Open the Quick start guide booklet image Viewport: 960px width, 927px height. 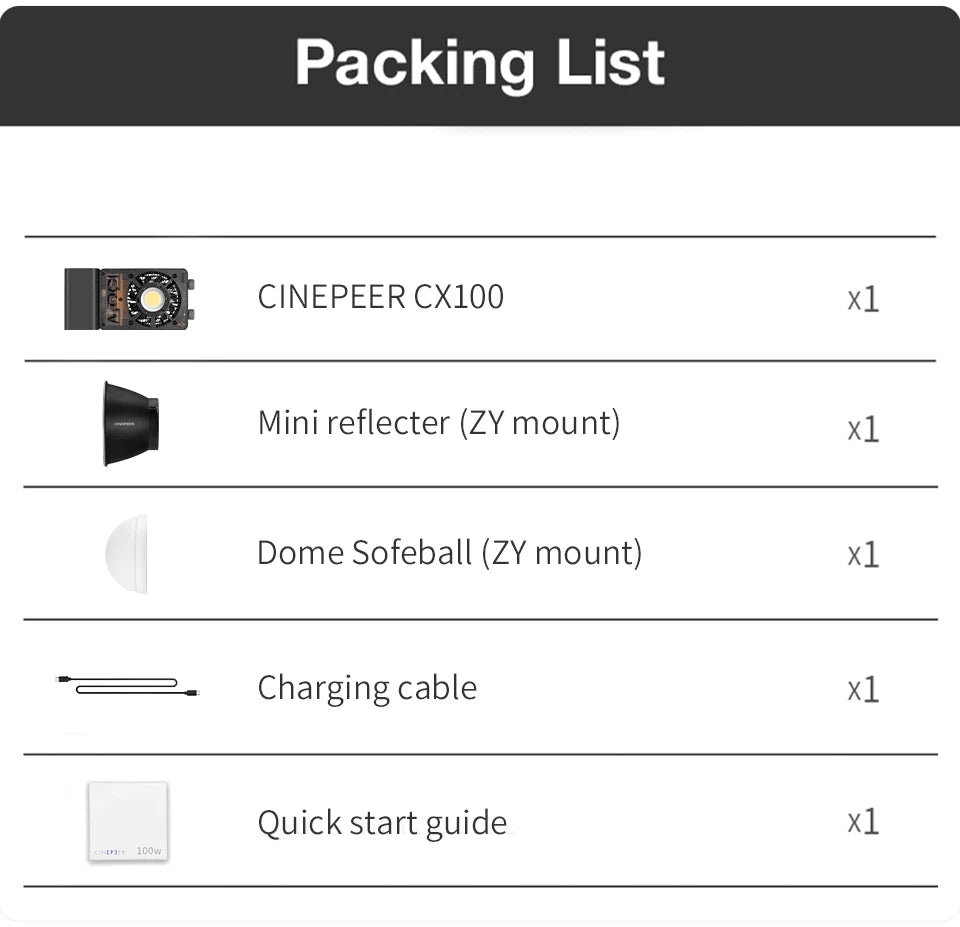[x=127, y=821]
